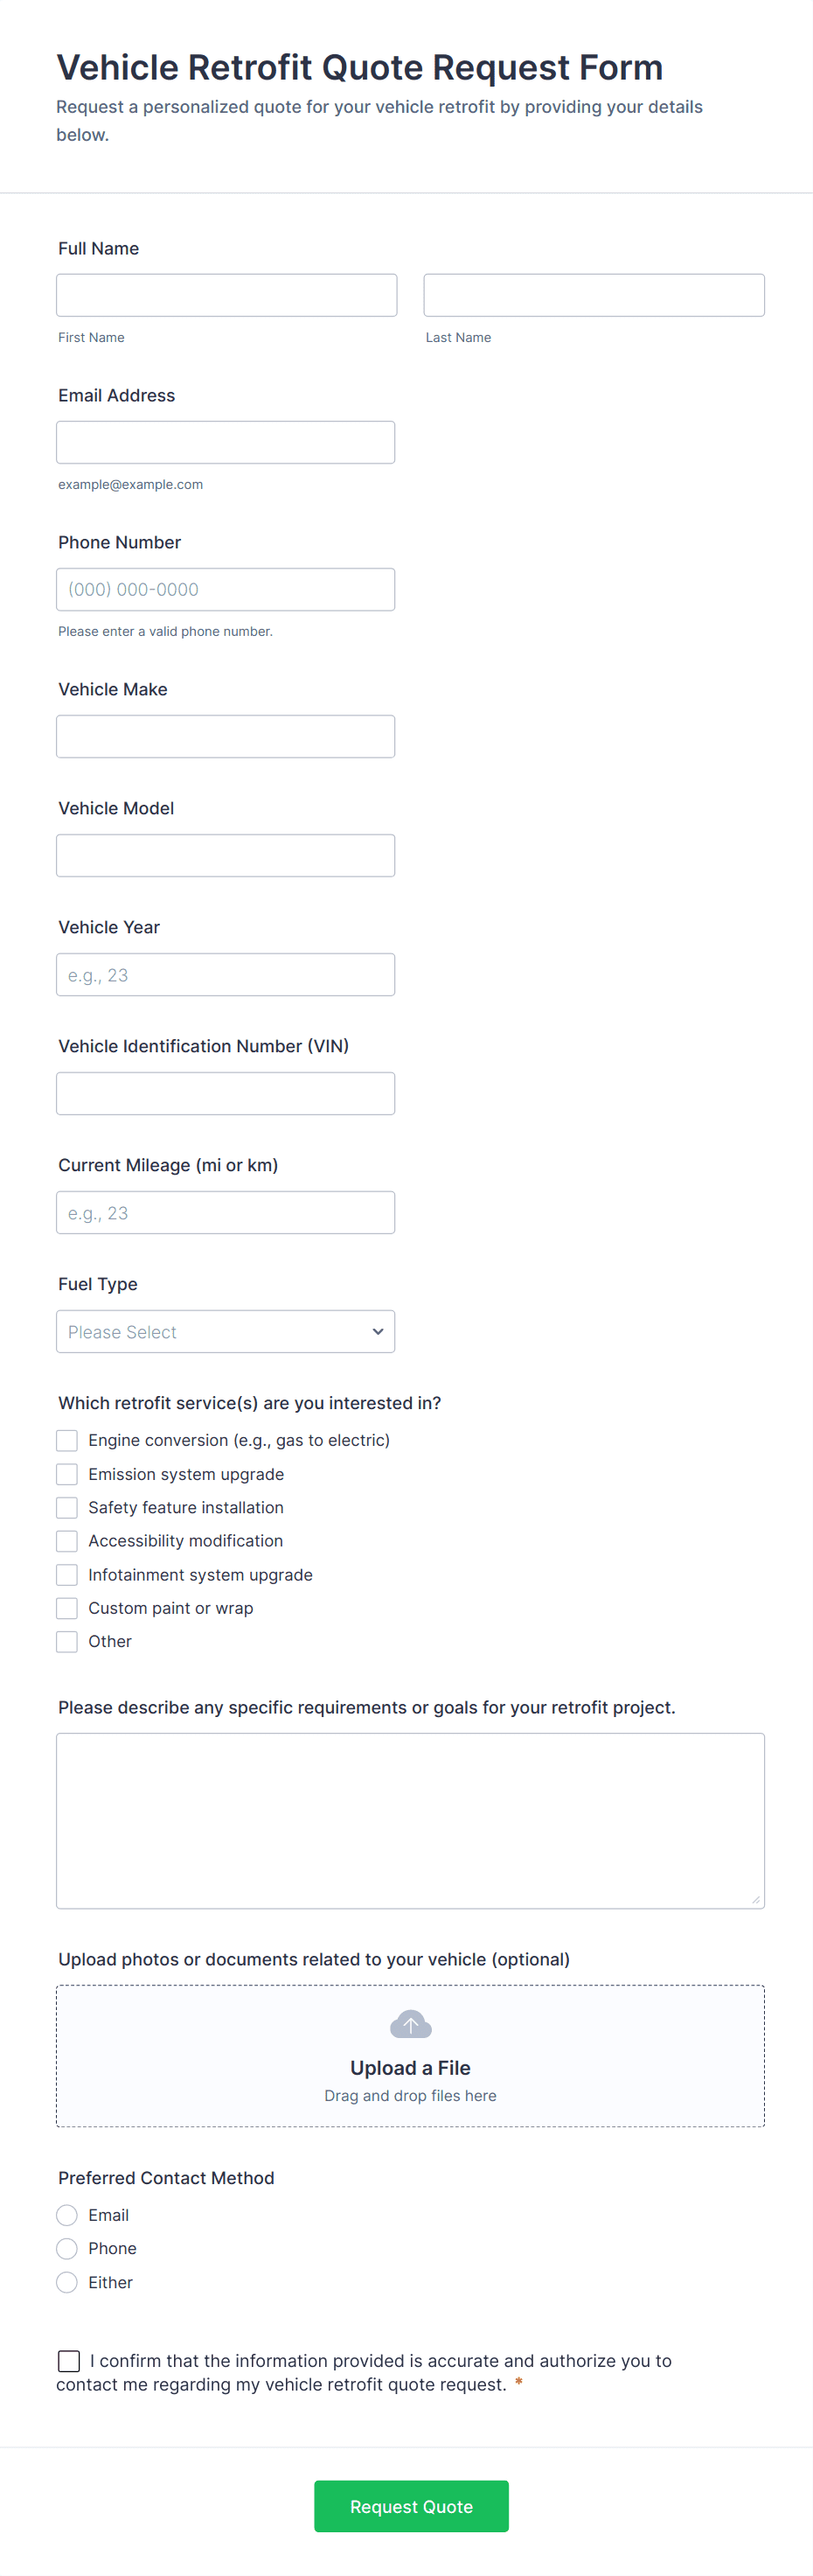
Task: Click the retrofit requirements description textarea
Action: click(410, 1820)
